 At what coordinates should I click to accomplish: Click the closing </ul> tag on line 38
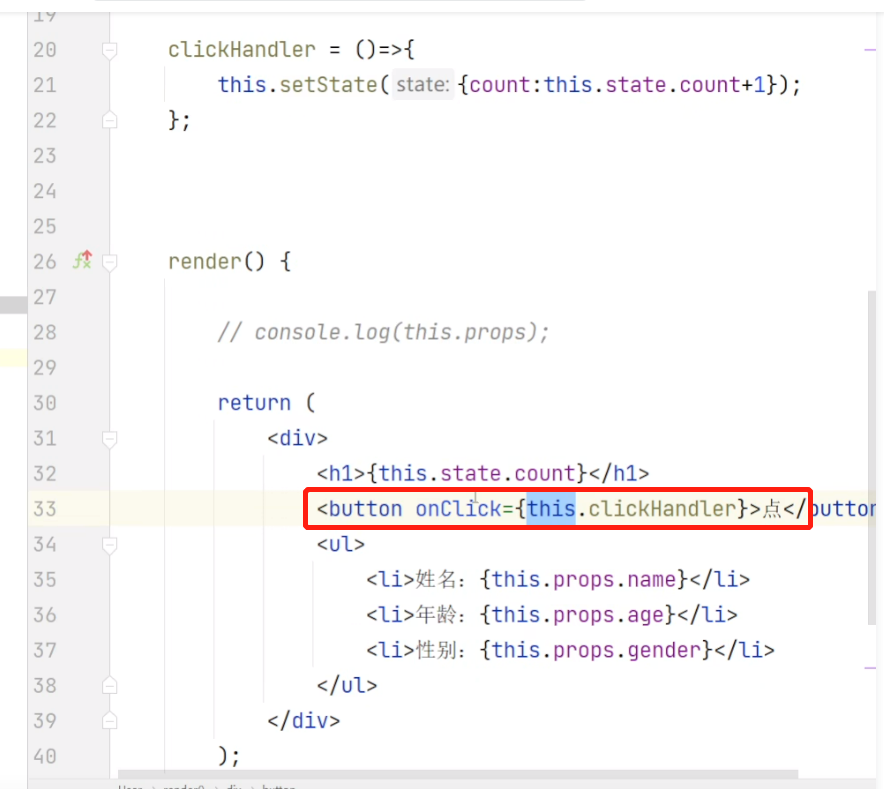(347, 685)
